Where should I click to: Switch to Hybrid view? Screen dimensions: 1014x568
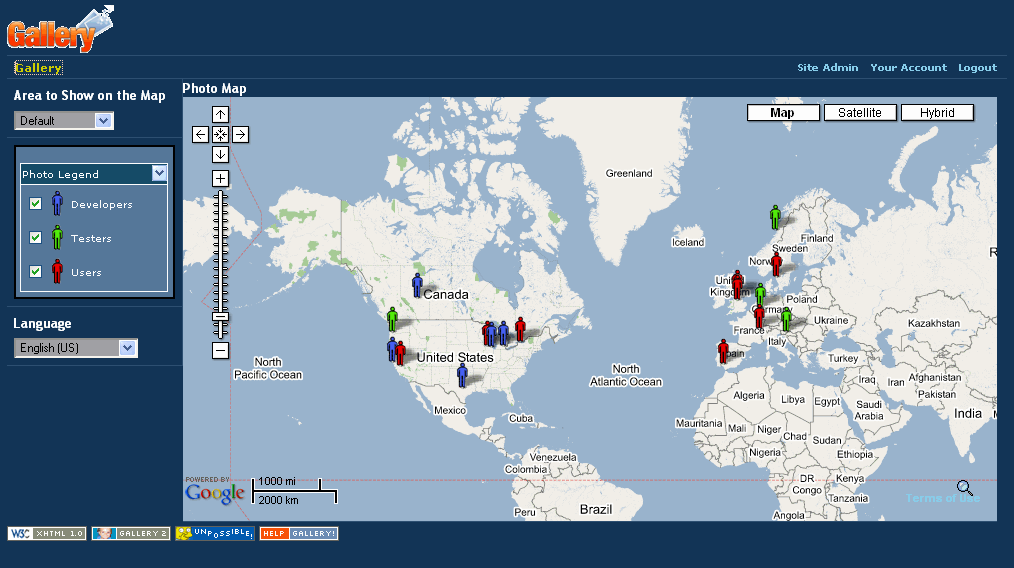pyautogui.click(x=937, y=113)
